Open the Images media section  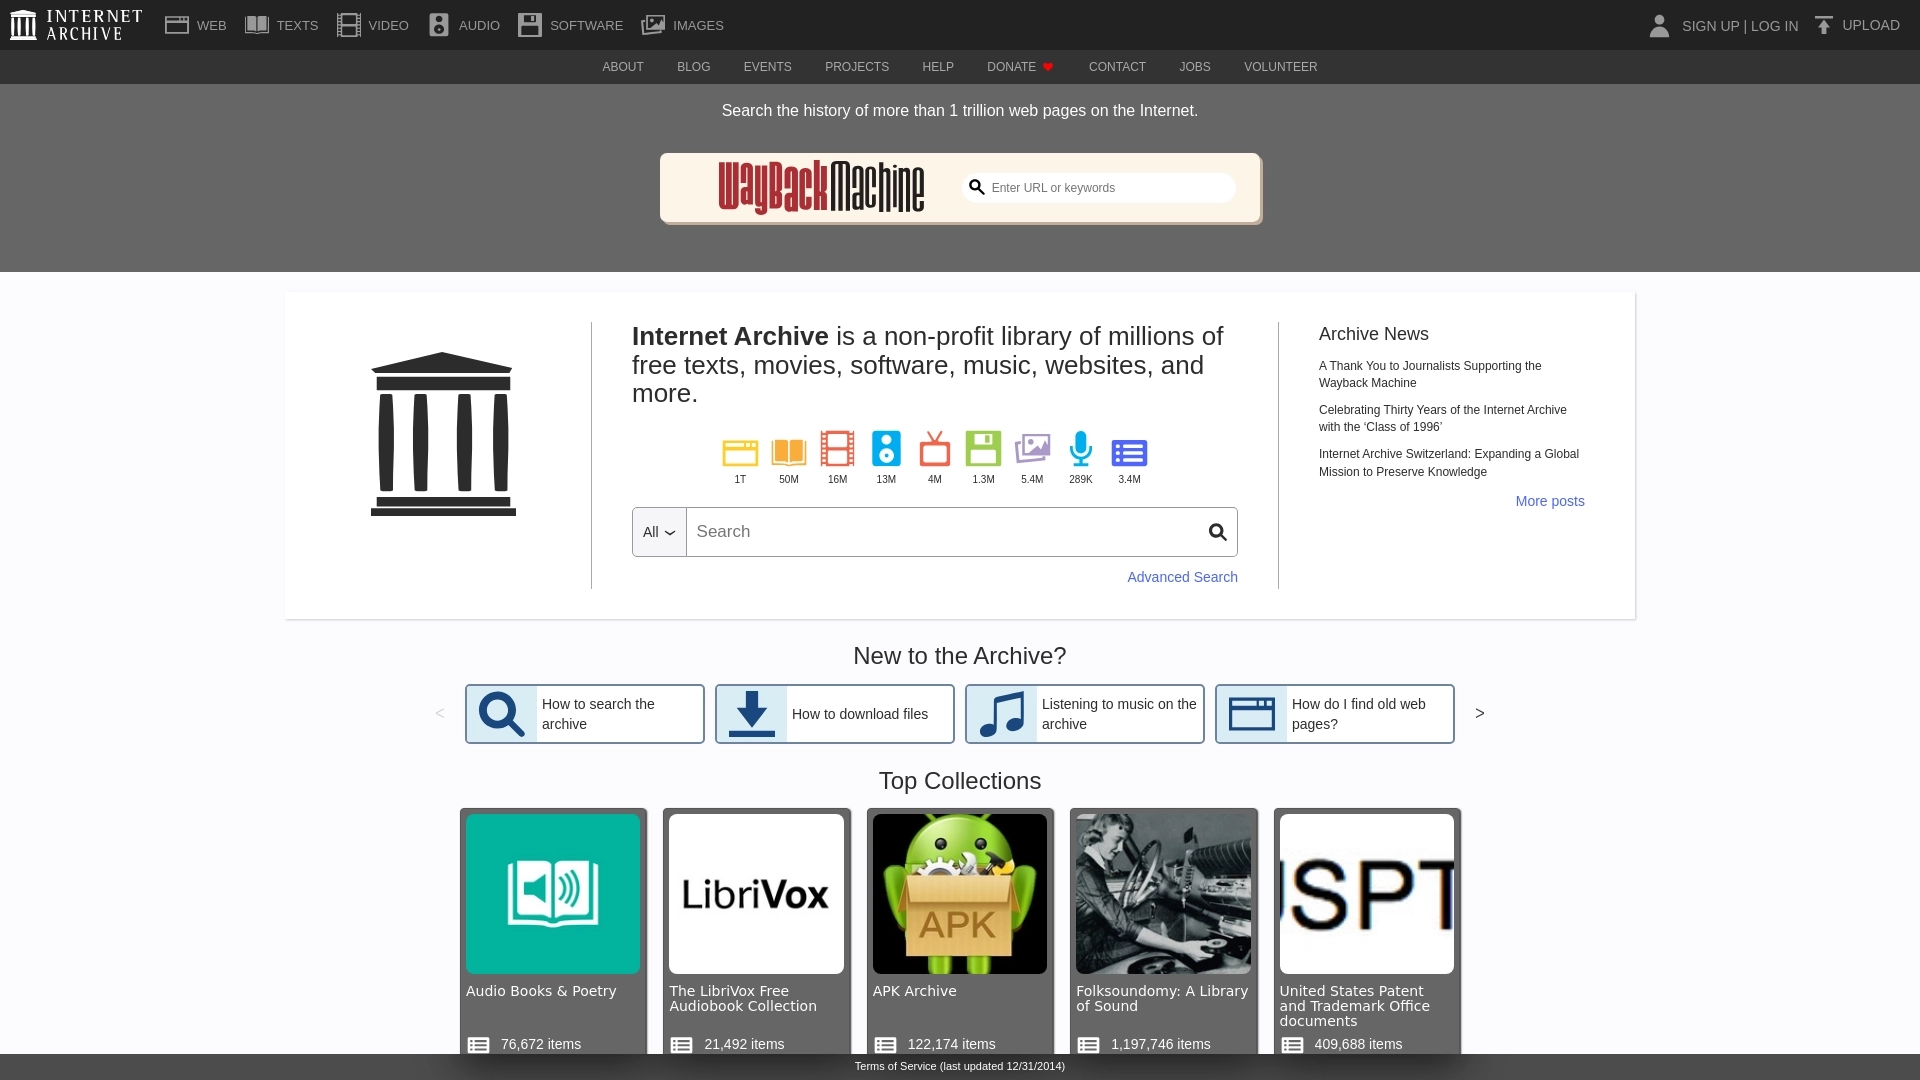point(683,25)
